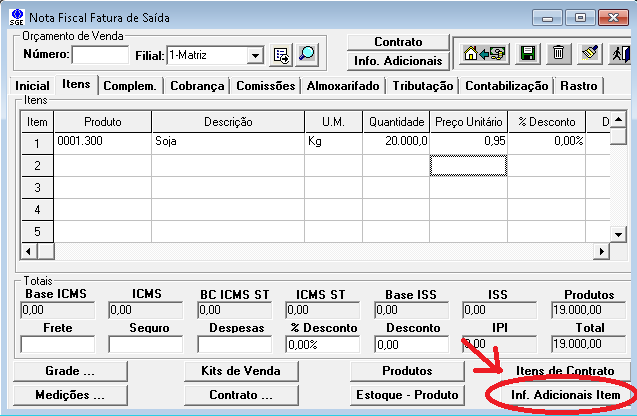
Task: Click right arrow on grid horizontal scrollbar
Action: click(602, 252)
